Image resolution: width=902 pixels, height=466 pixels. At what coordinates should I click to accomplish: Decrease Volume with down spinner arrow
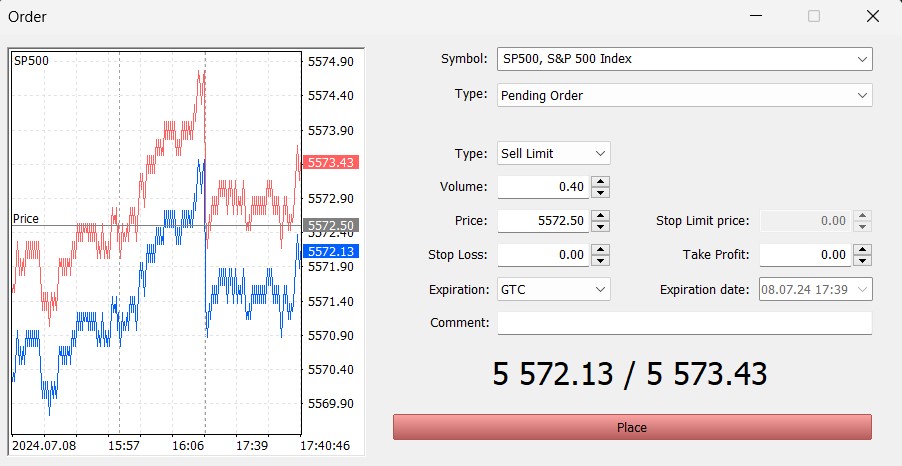tap(600, 192)
